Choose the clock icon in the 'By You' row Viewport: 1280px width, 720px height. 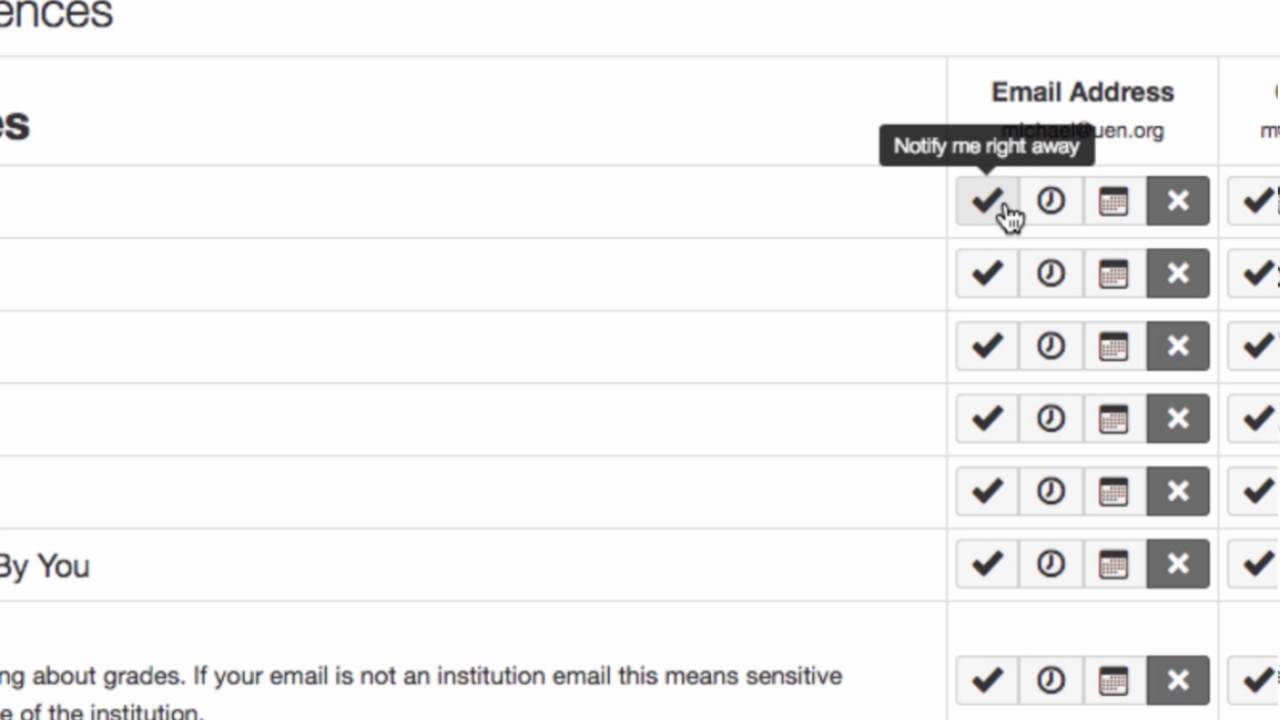(x=1050, y=564)
